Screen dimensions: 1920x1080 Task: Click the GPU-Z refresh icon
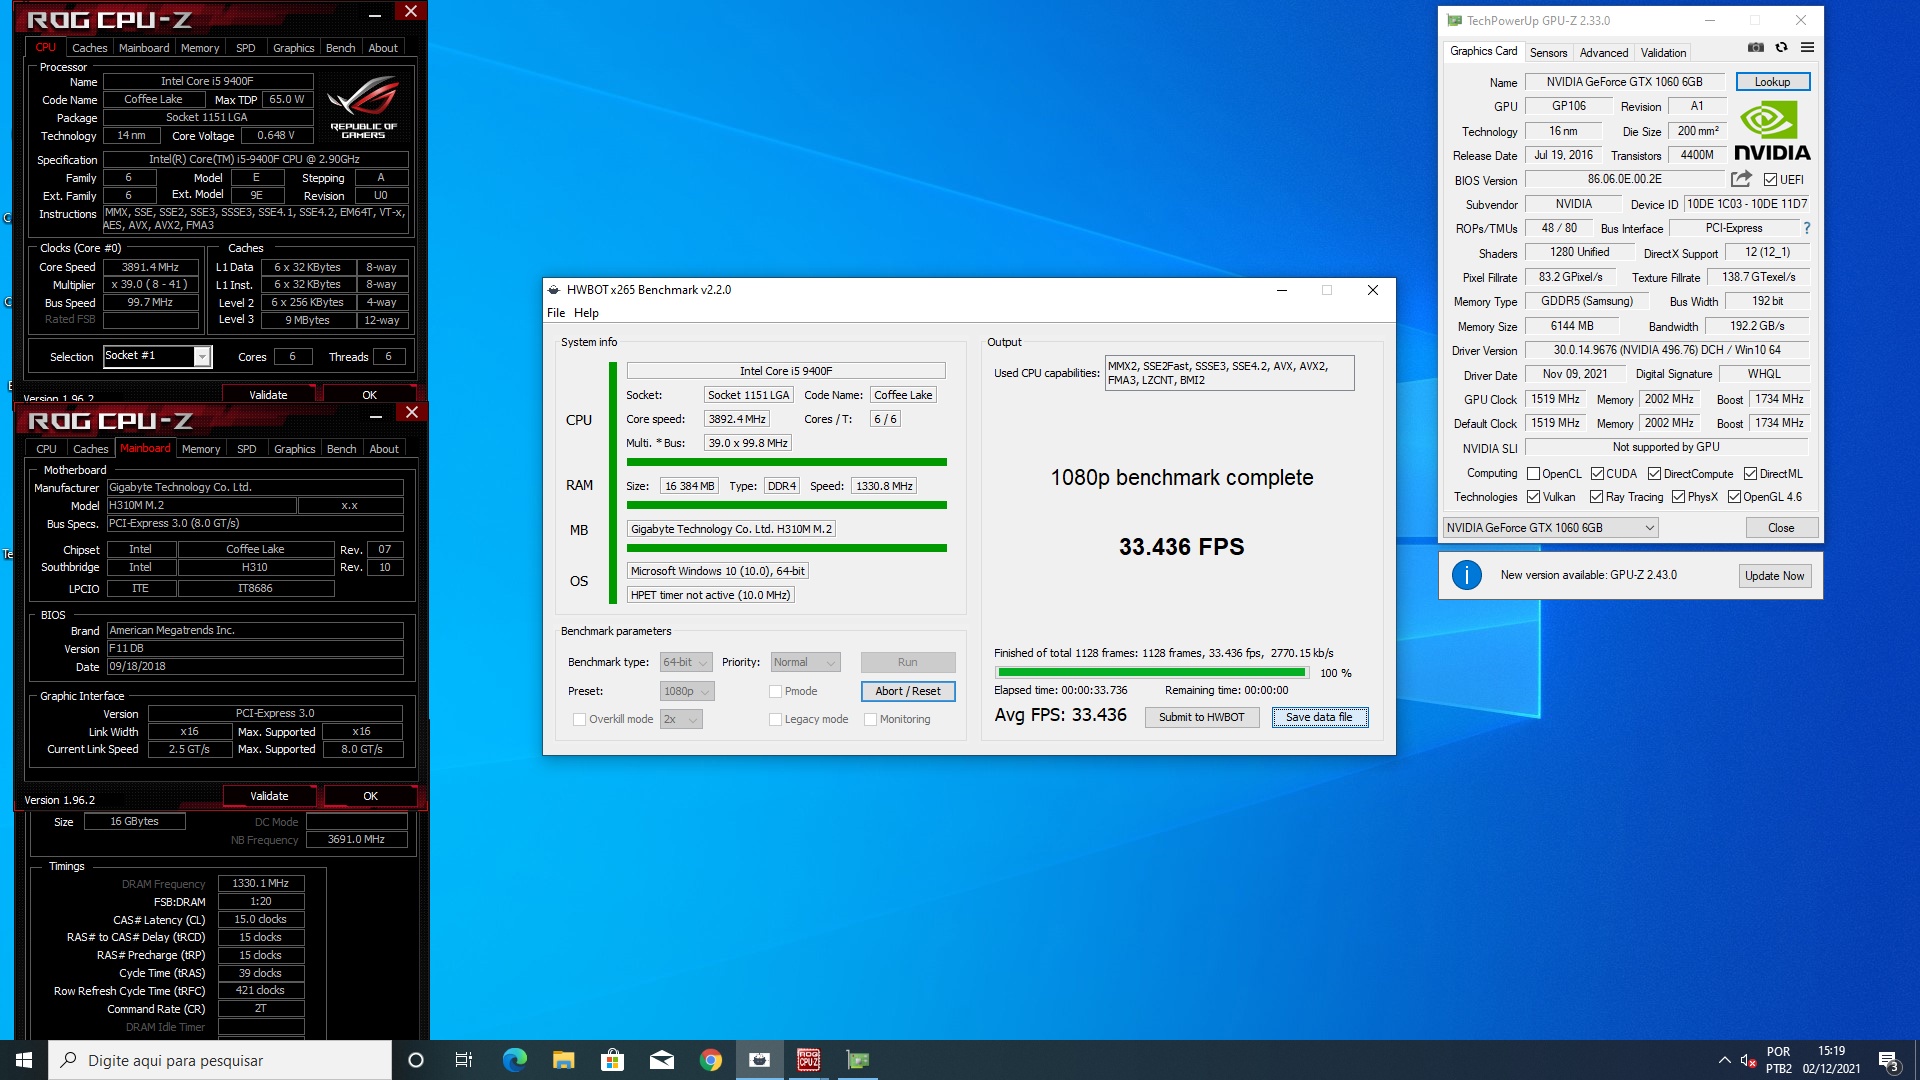click(1781, 47)
